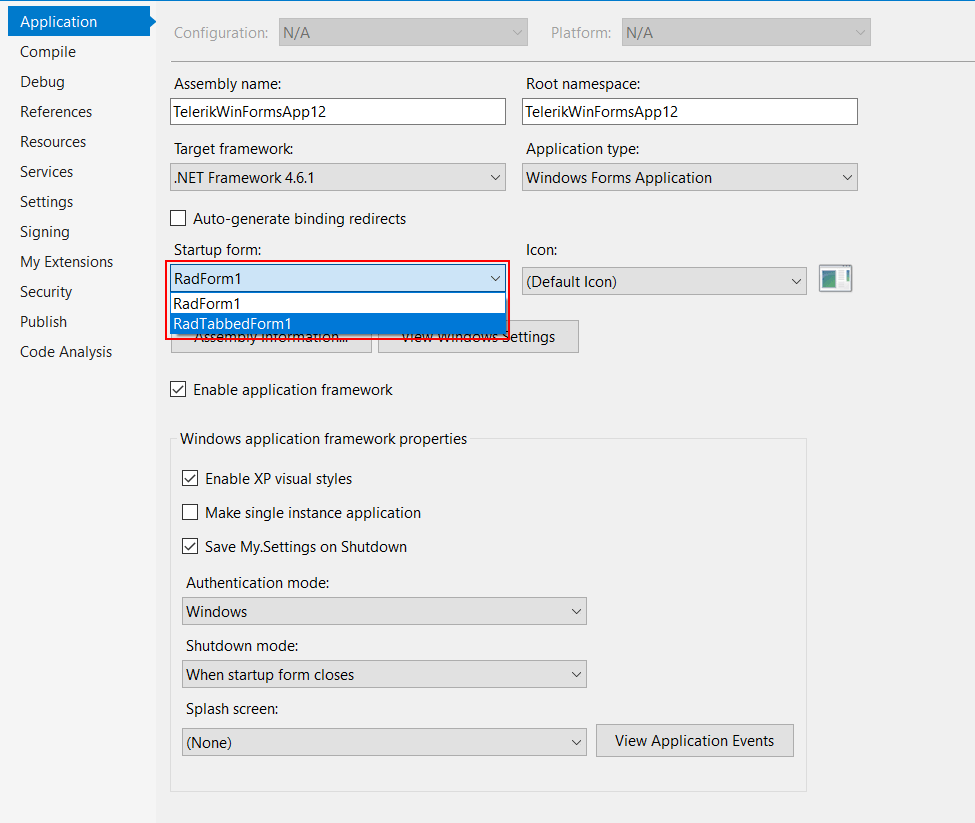Click the icon preview browse button
The image size is (975, 823).
click(835, 278)
